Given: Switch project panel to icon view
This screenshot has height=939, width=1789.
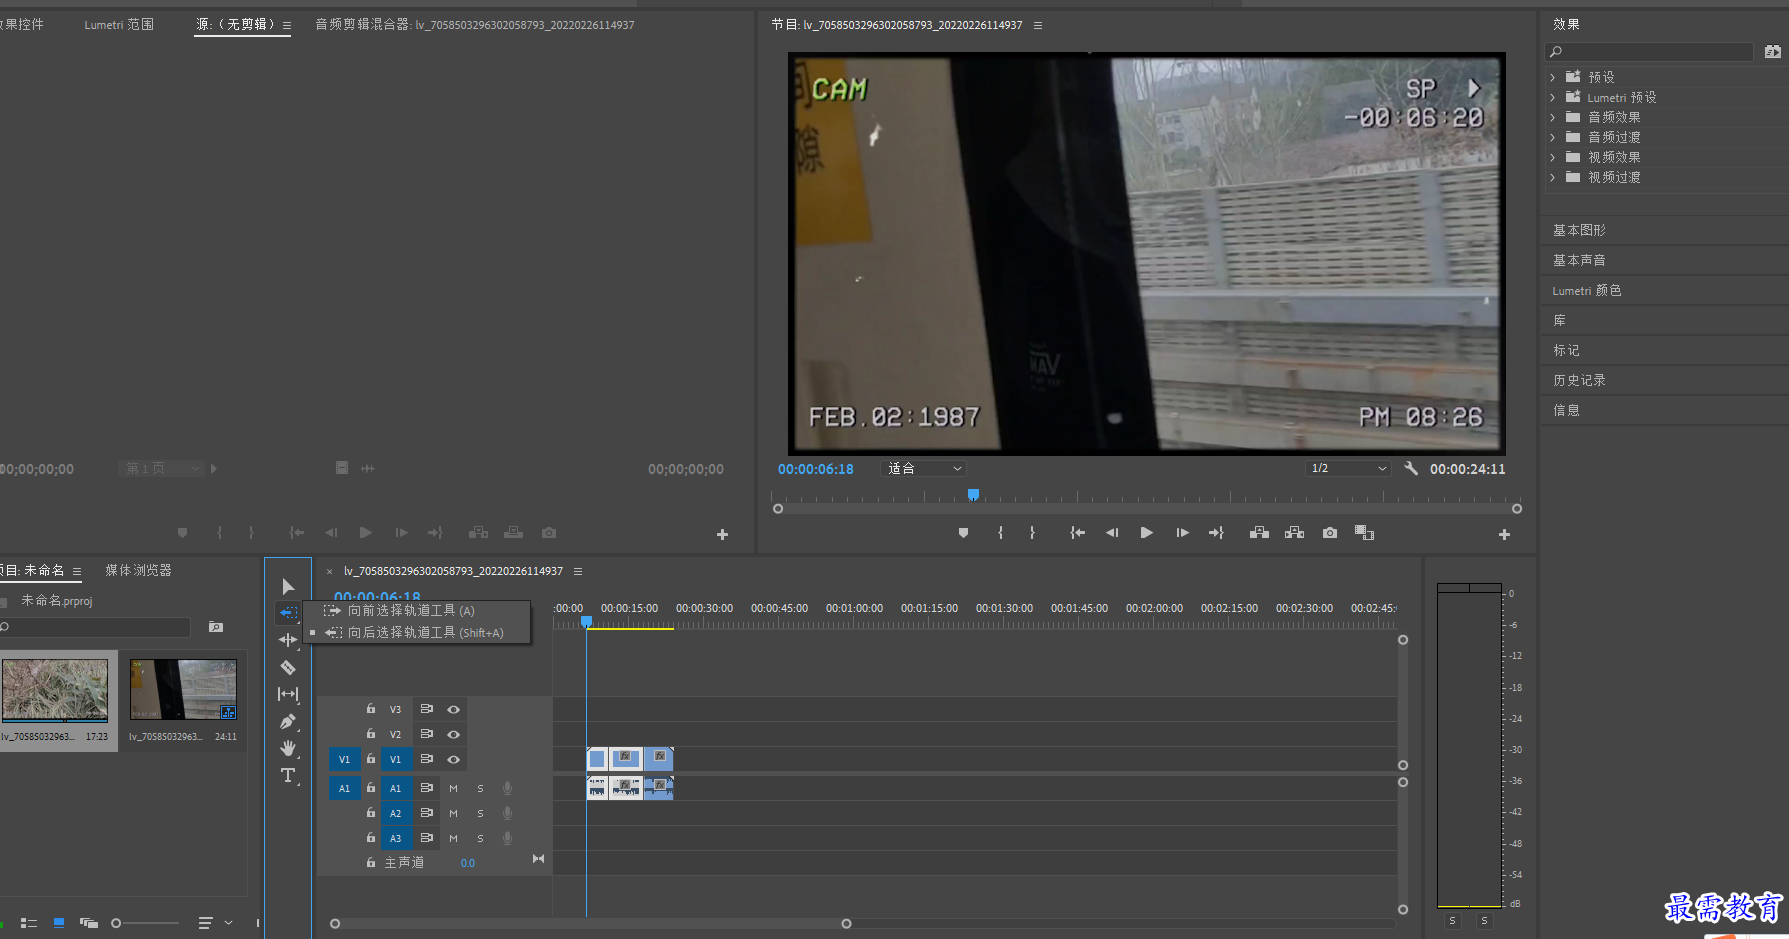Looking at the screenshot, I should tap(59, 923).
